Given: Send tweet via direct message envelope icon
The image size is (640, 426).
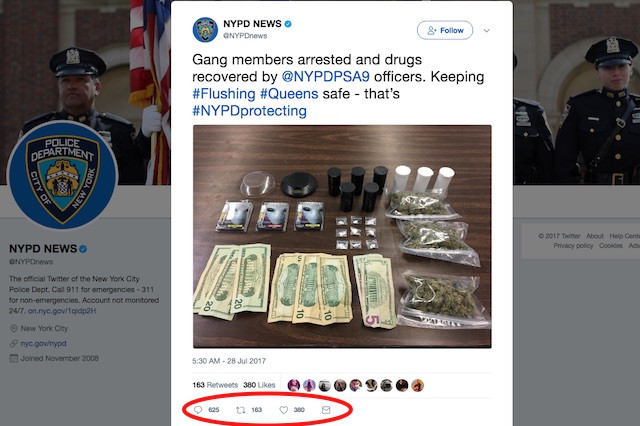Looking at the screenshot, I should pos(326,410).
